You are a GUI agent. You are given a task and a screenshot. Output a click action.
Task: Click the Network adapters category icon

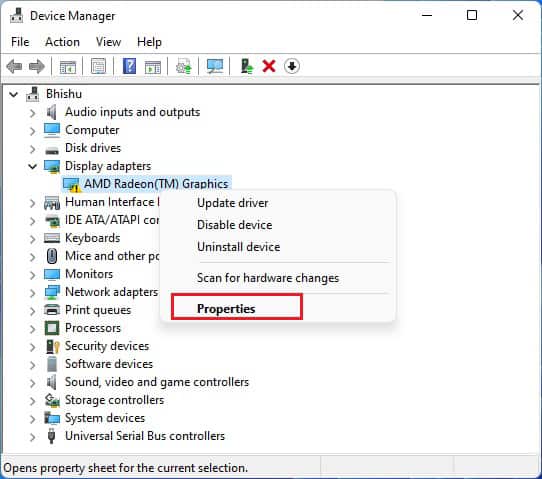tap(52, 292)
